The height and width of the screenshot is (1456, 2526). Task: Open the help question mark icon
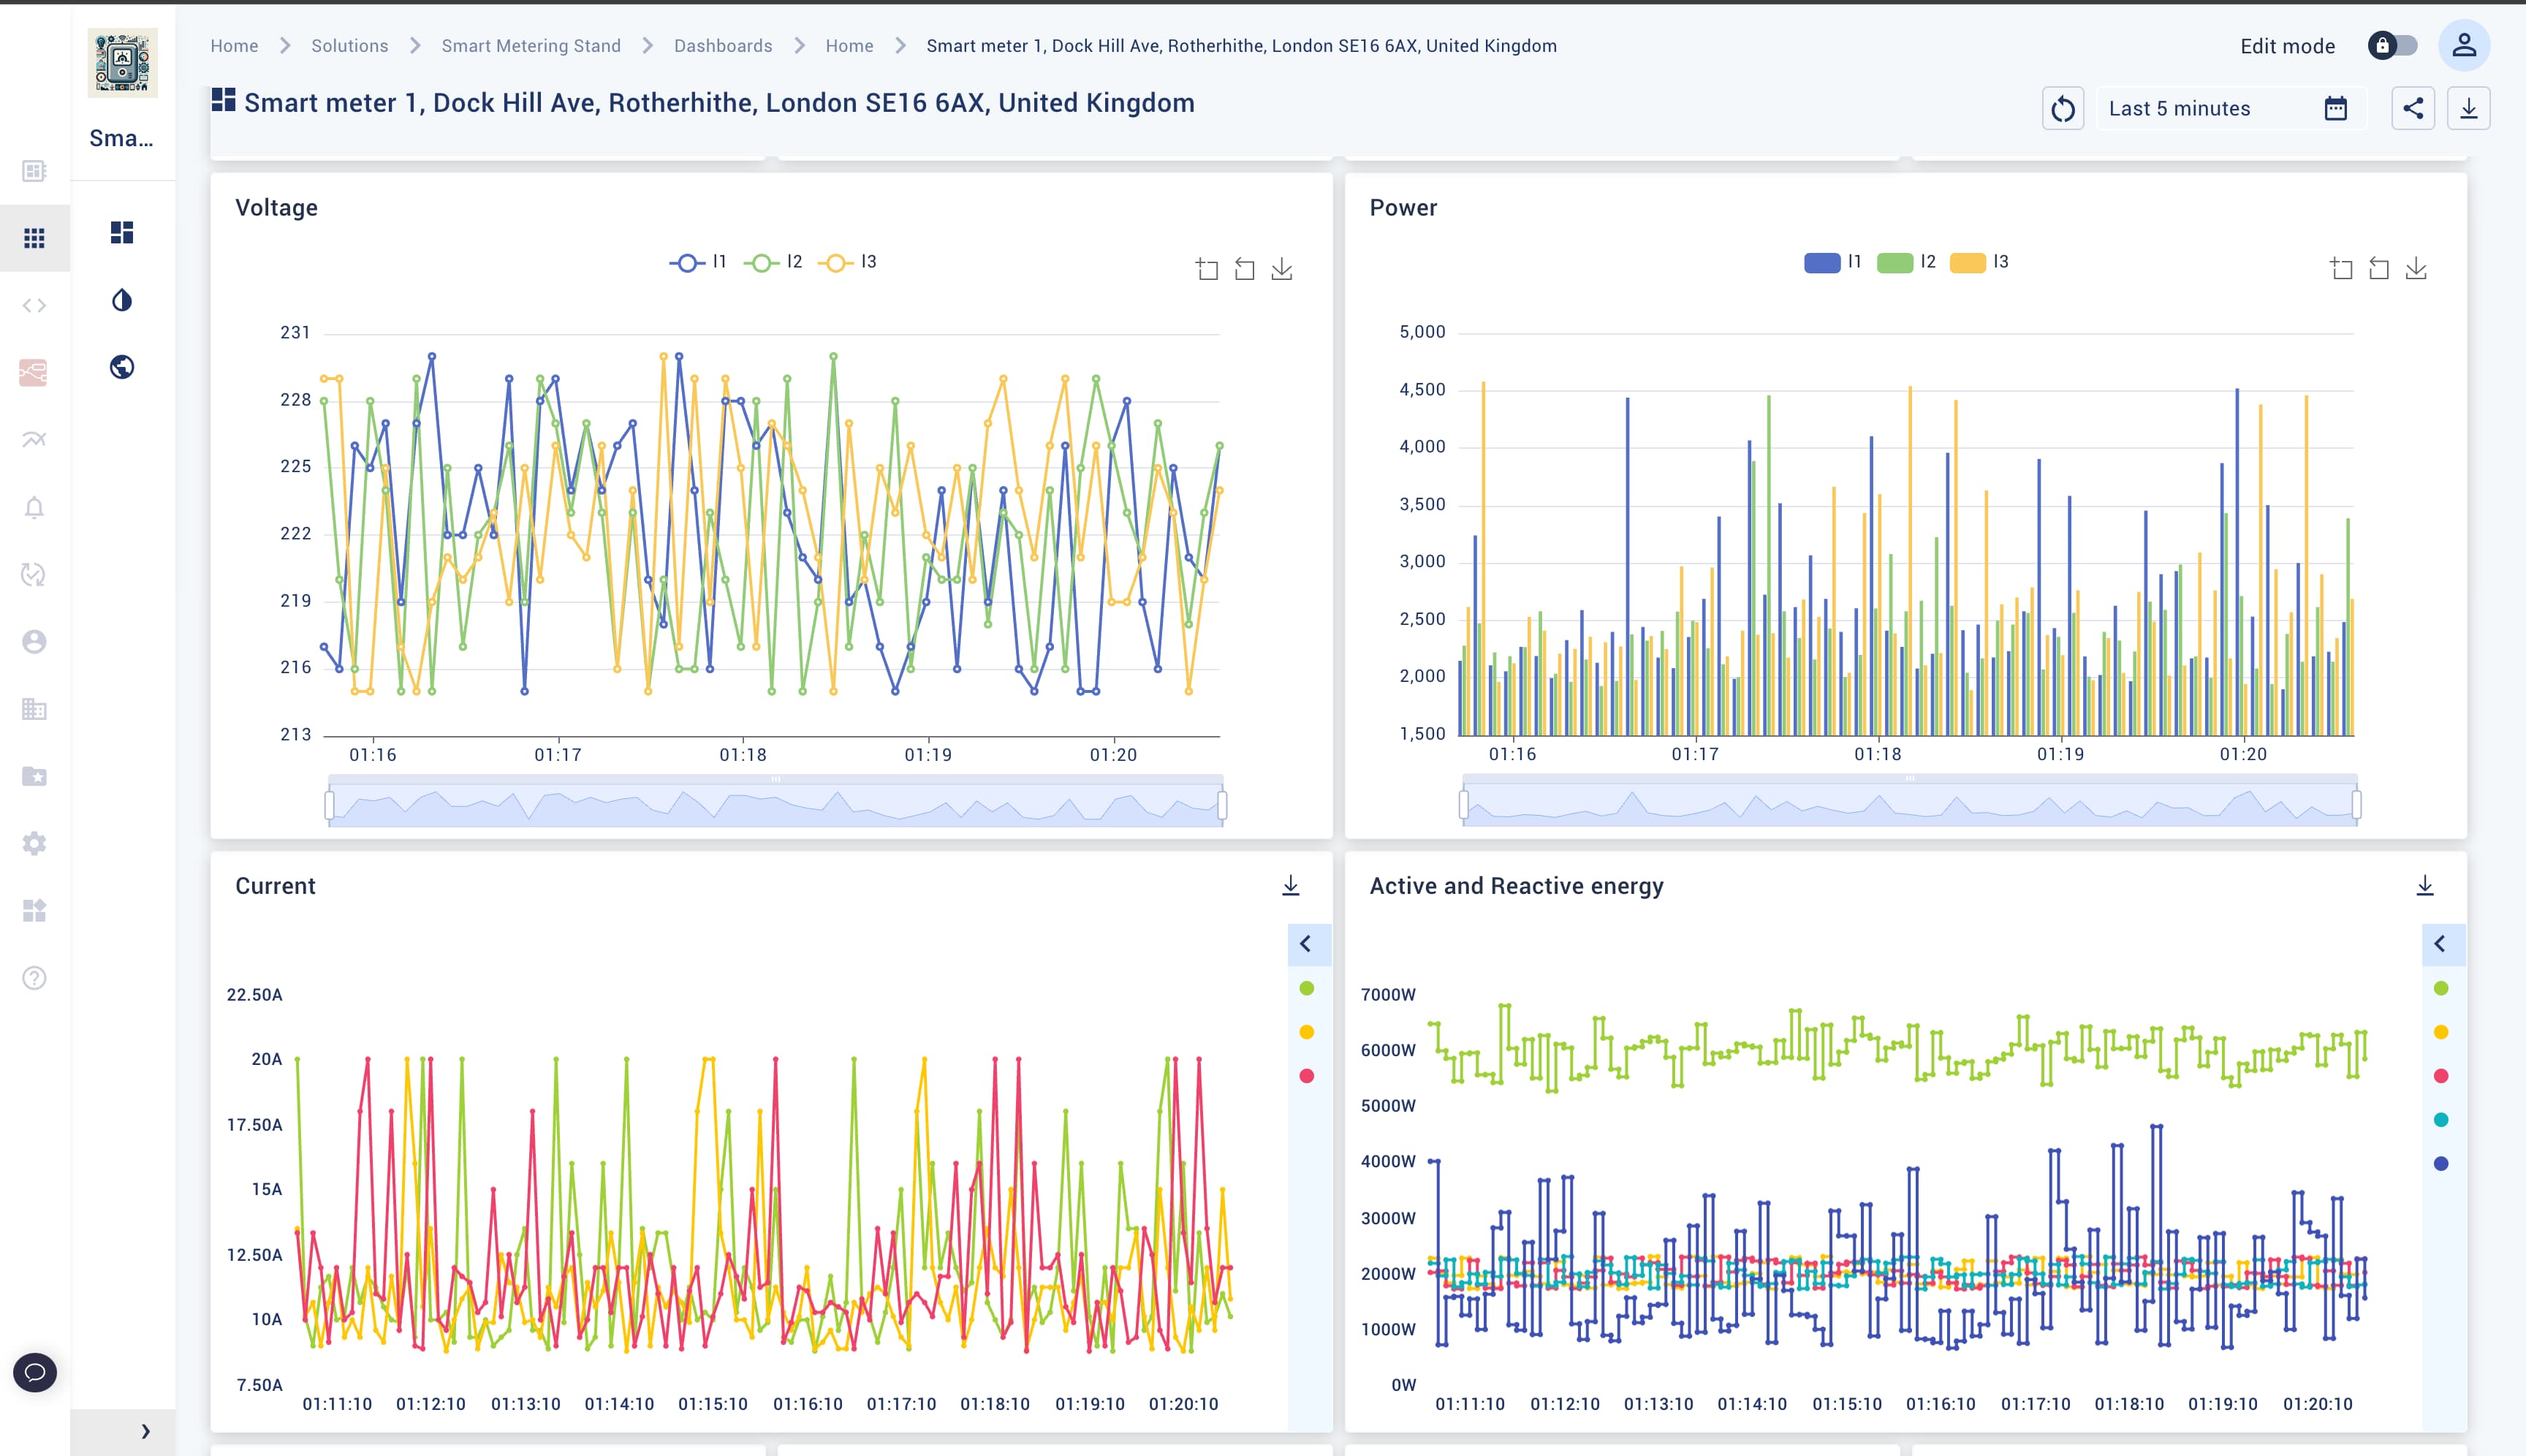[x=34, y=977]
